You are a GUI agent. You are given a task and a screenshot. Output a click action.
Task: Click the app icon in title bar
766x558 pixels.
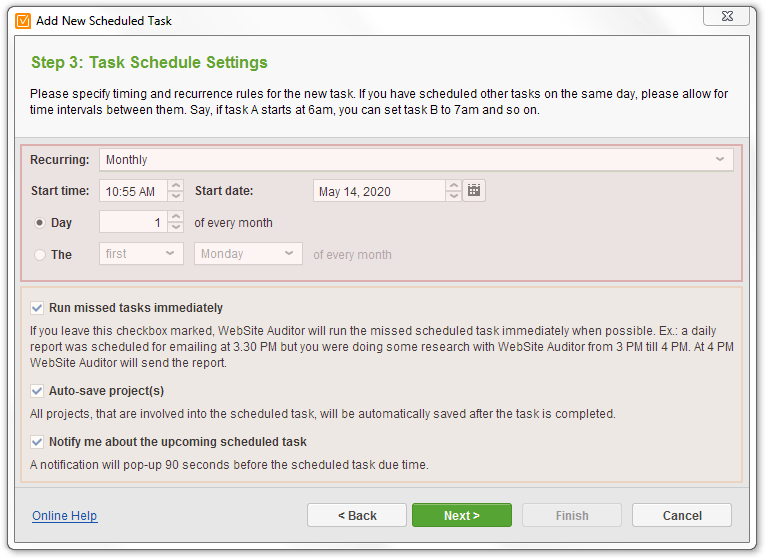click(23, 21)
